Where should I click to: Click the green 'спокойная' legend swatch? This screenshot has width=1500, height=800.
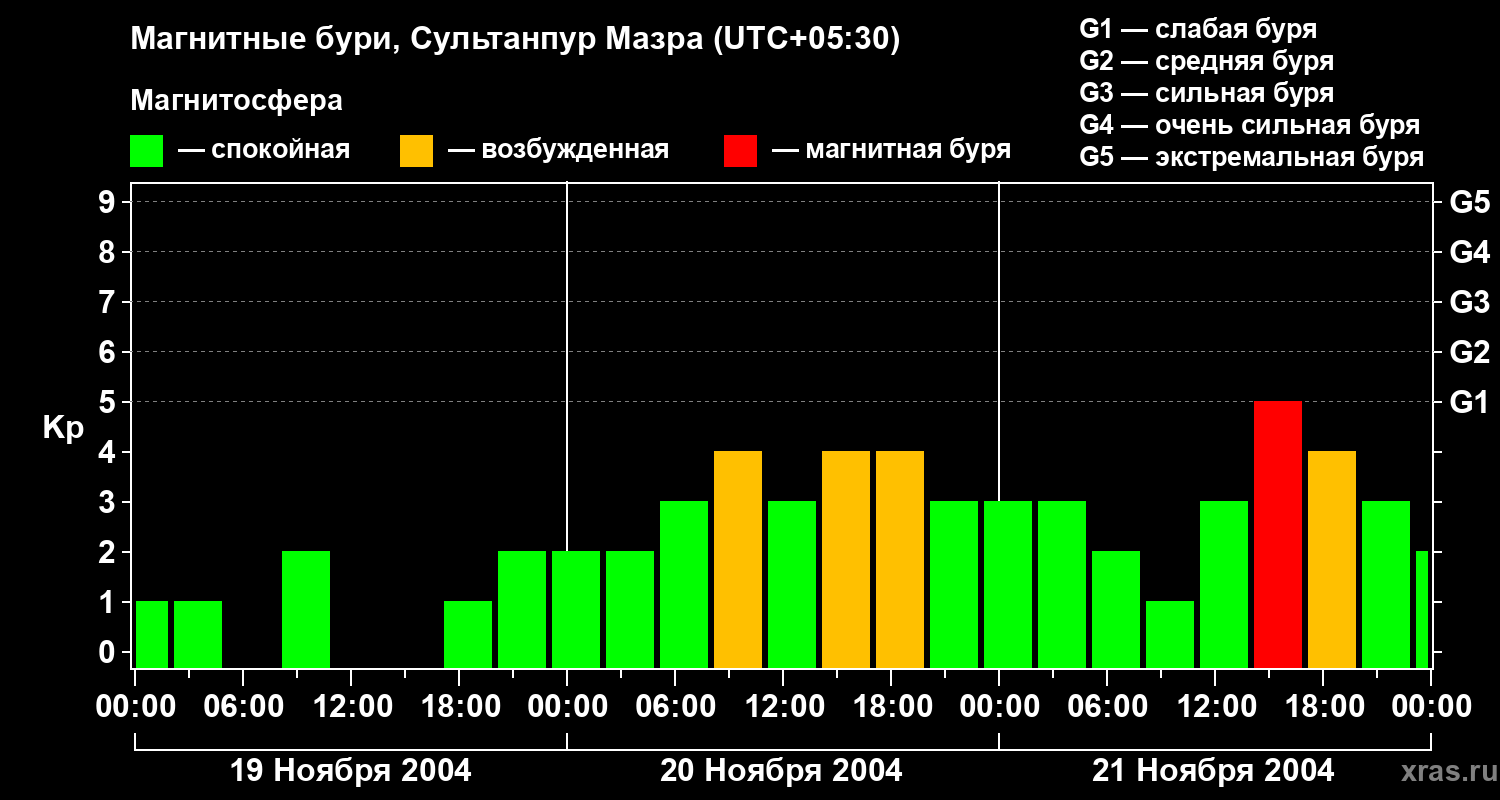click(x=146, y=151)
